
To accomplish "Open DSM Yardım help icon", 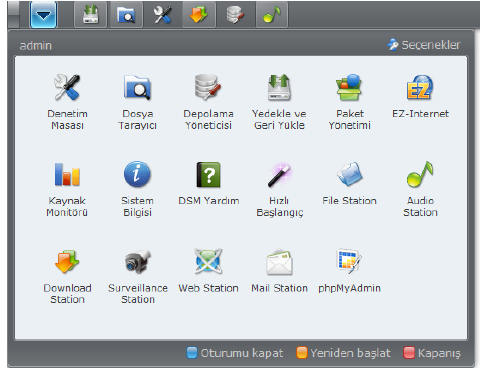I will (x=208, y=174).
